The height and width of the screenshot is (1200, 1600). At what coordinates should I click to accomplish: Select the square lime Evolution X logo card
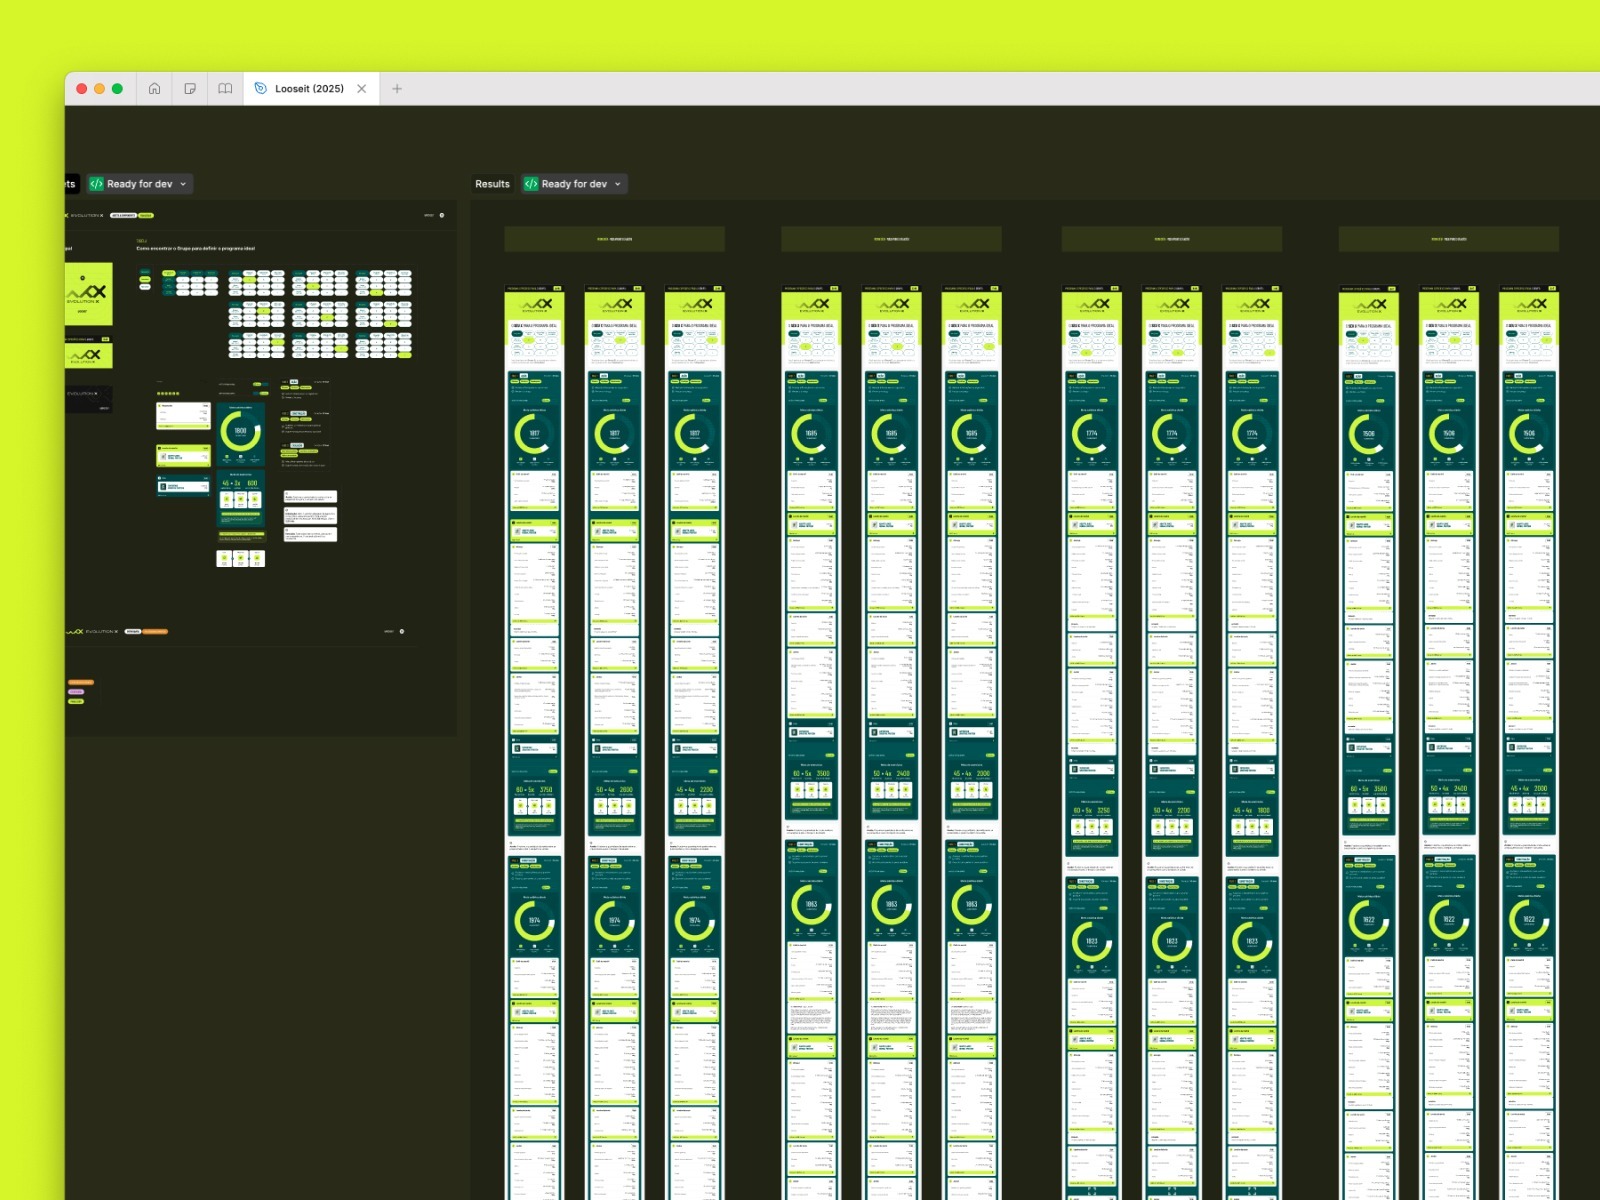89,293
